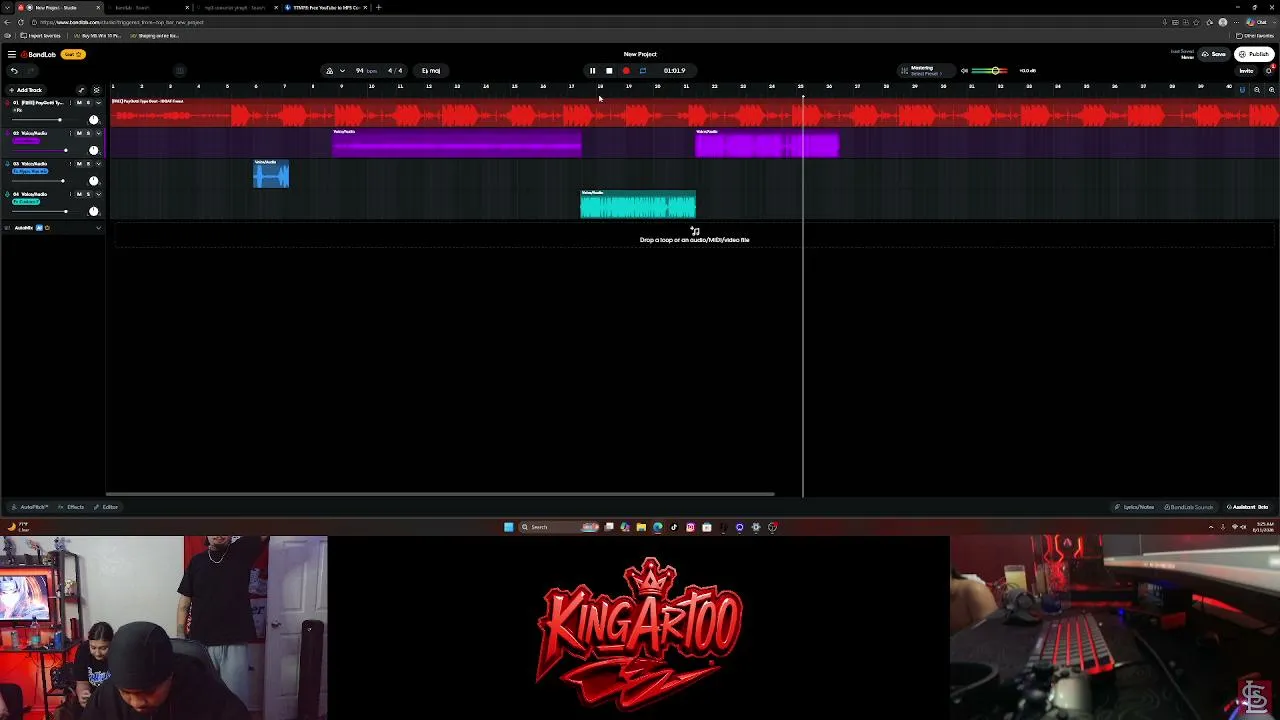Edit the 94 bpm tempo field
The width and height of the screenshot is (1280, 720).
(x=366, y=71)
